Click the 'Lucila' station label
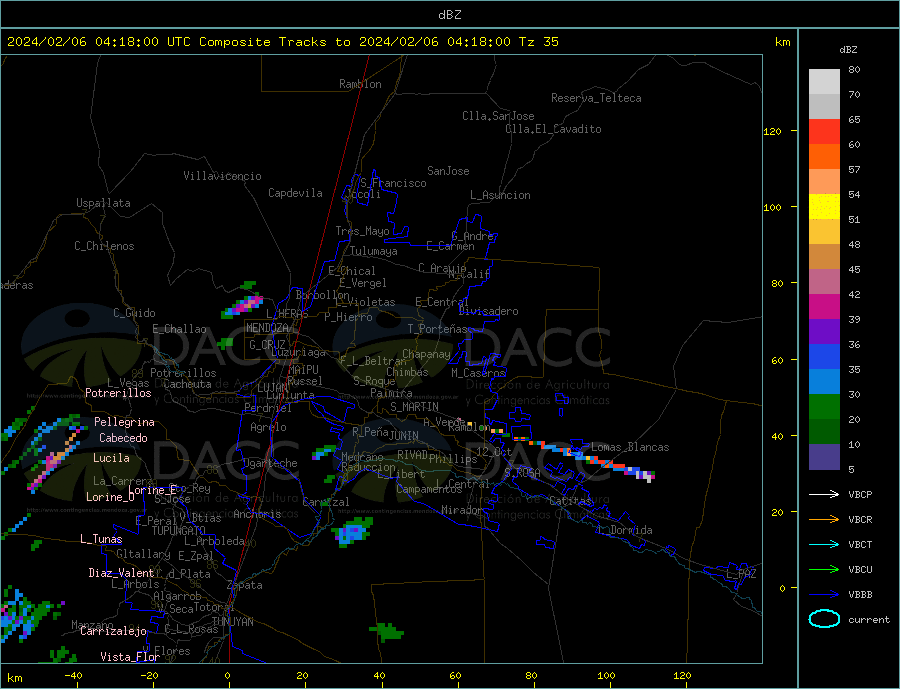This screenshot has height=689, width=900. tap(111, 459)
